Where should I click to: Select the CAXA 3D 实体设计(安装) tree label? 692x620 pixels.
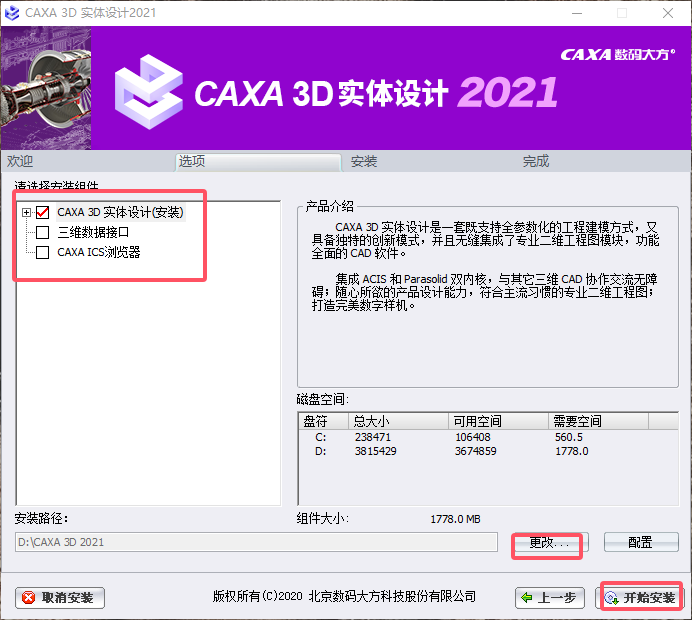120,212
